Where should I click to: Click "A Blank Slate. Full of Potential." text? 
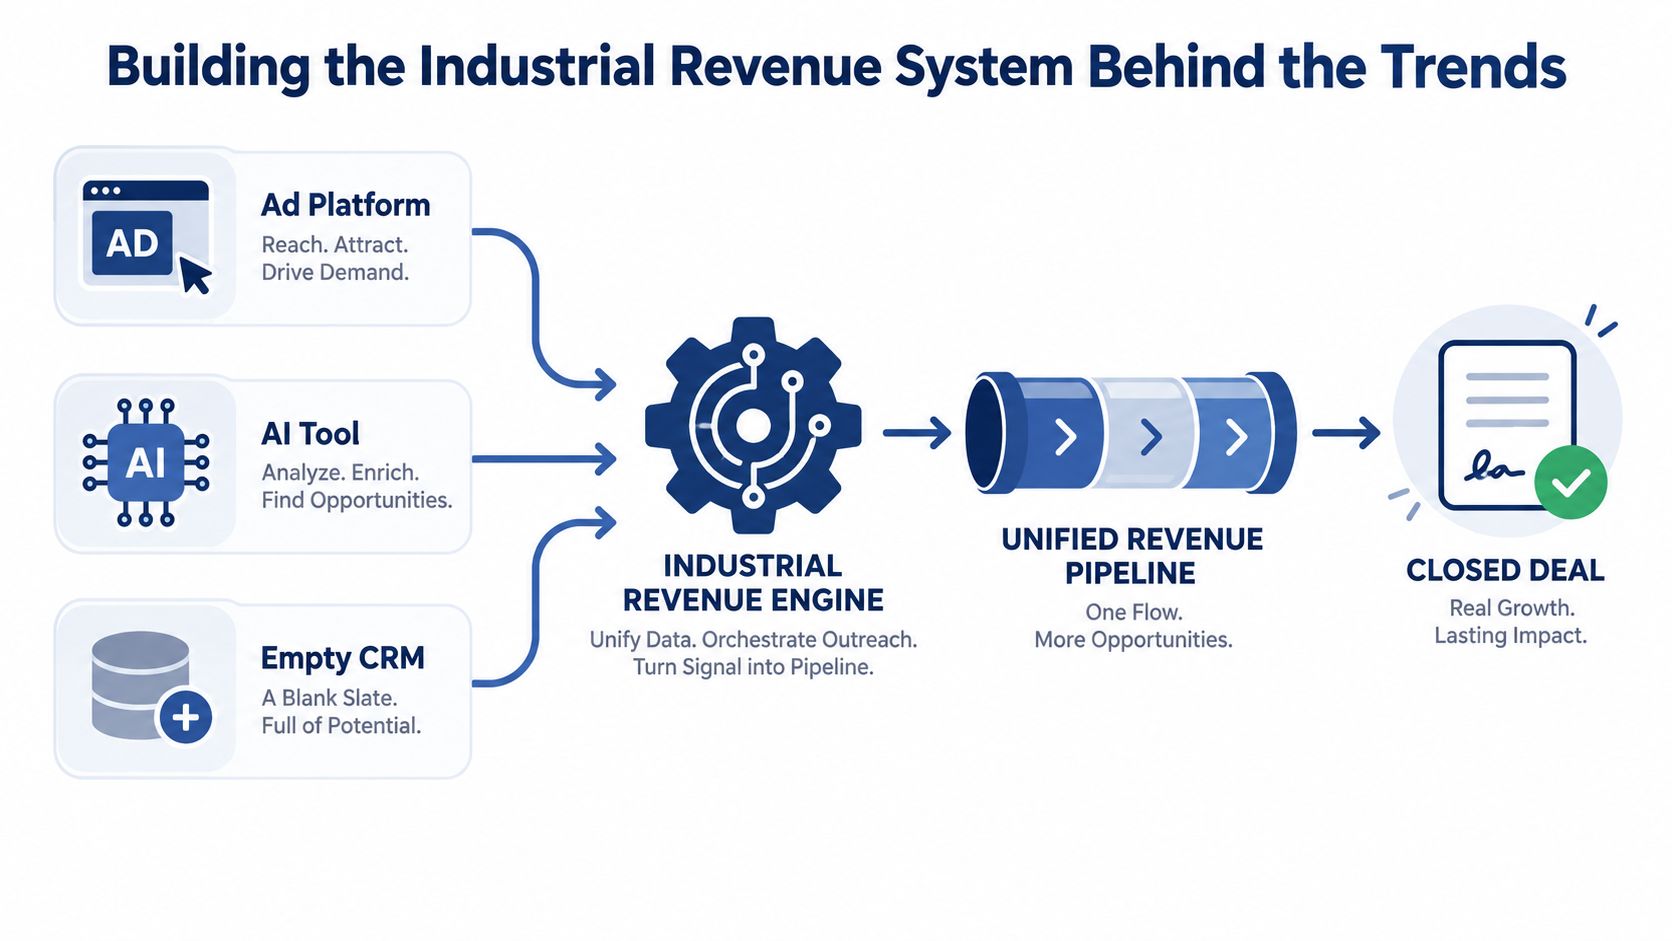(x=341, y=711)
